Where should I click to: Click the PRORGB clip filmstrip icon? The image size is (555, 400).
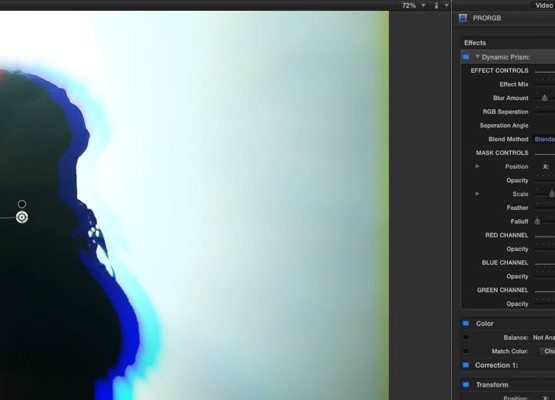[463, 18]
